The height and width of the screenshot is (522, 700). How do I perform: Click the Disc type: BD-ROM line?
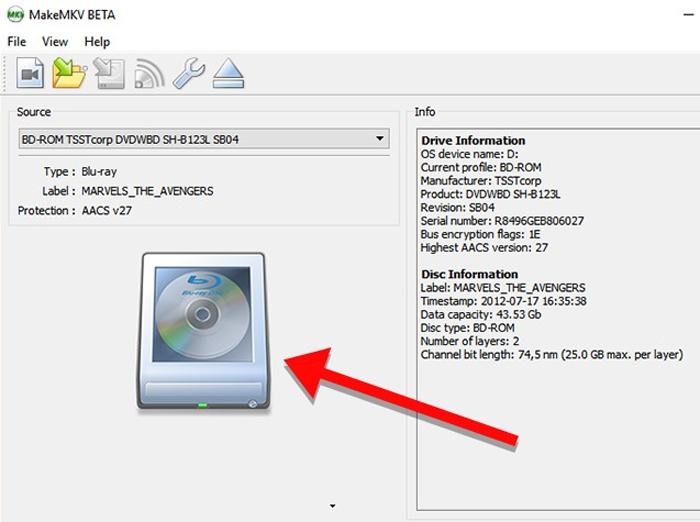point(467,328)
